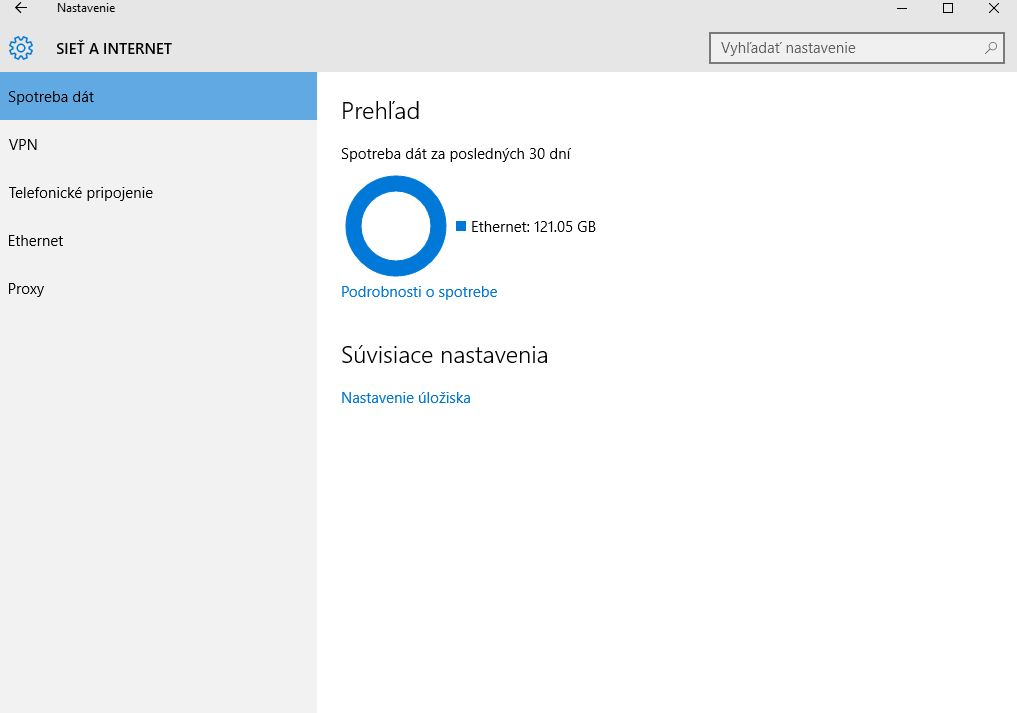Click the back arrow in title bar
The image size is (1017, 713).
click(21, 8)
